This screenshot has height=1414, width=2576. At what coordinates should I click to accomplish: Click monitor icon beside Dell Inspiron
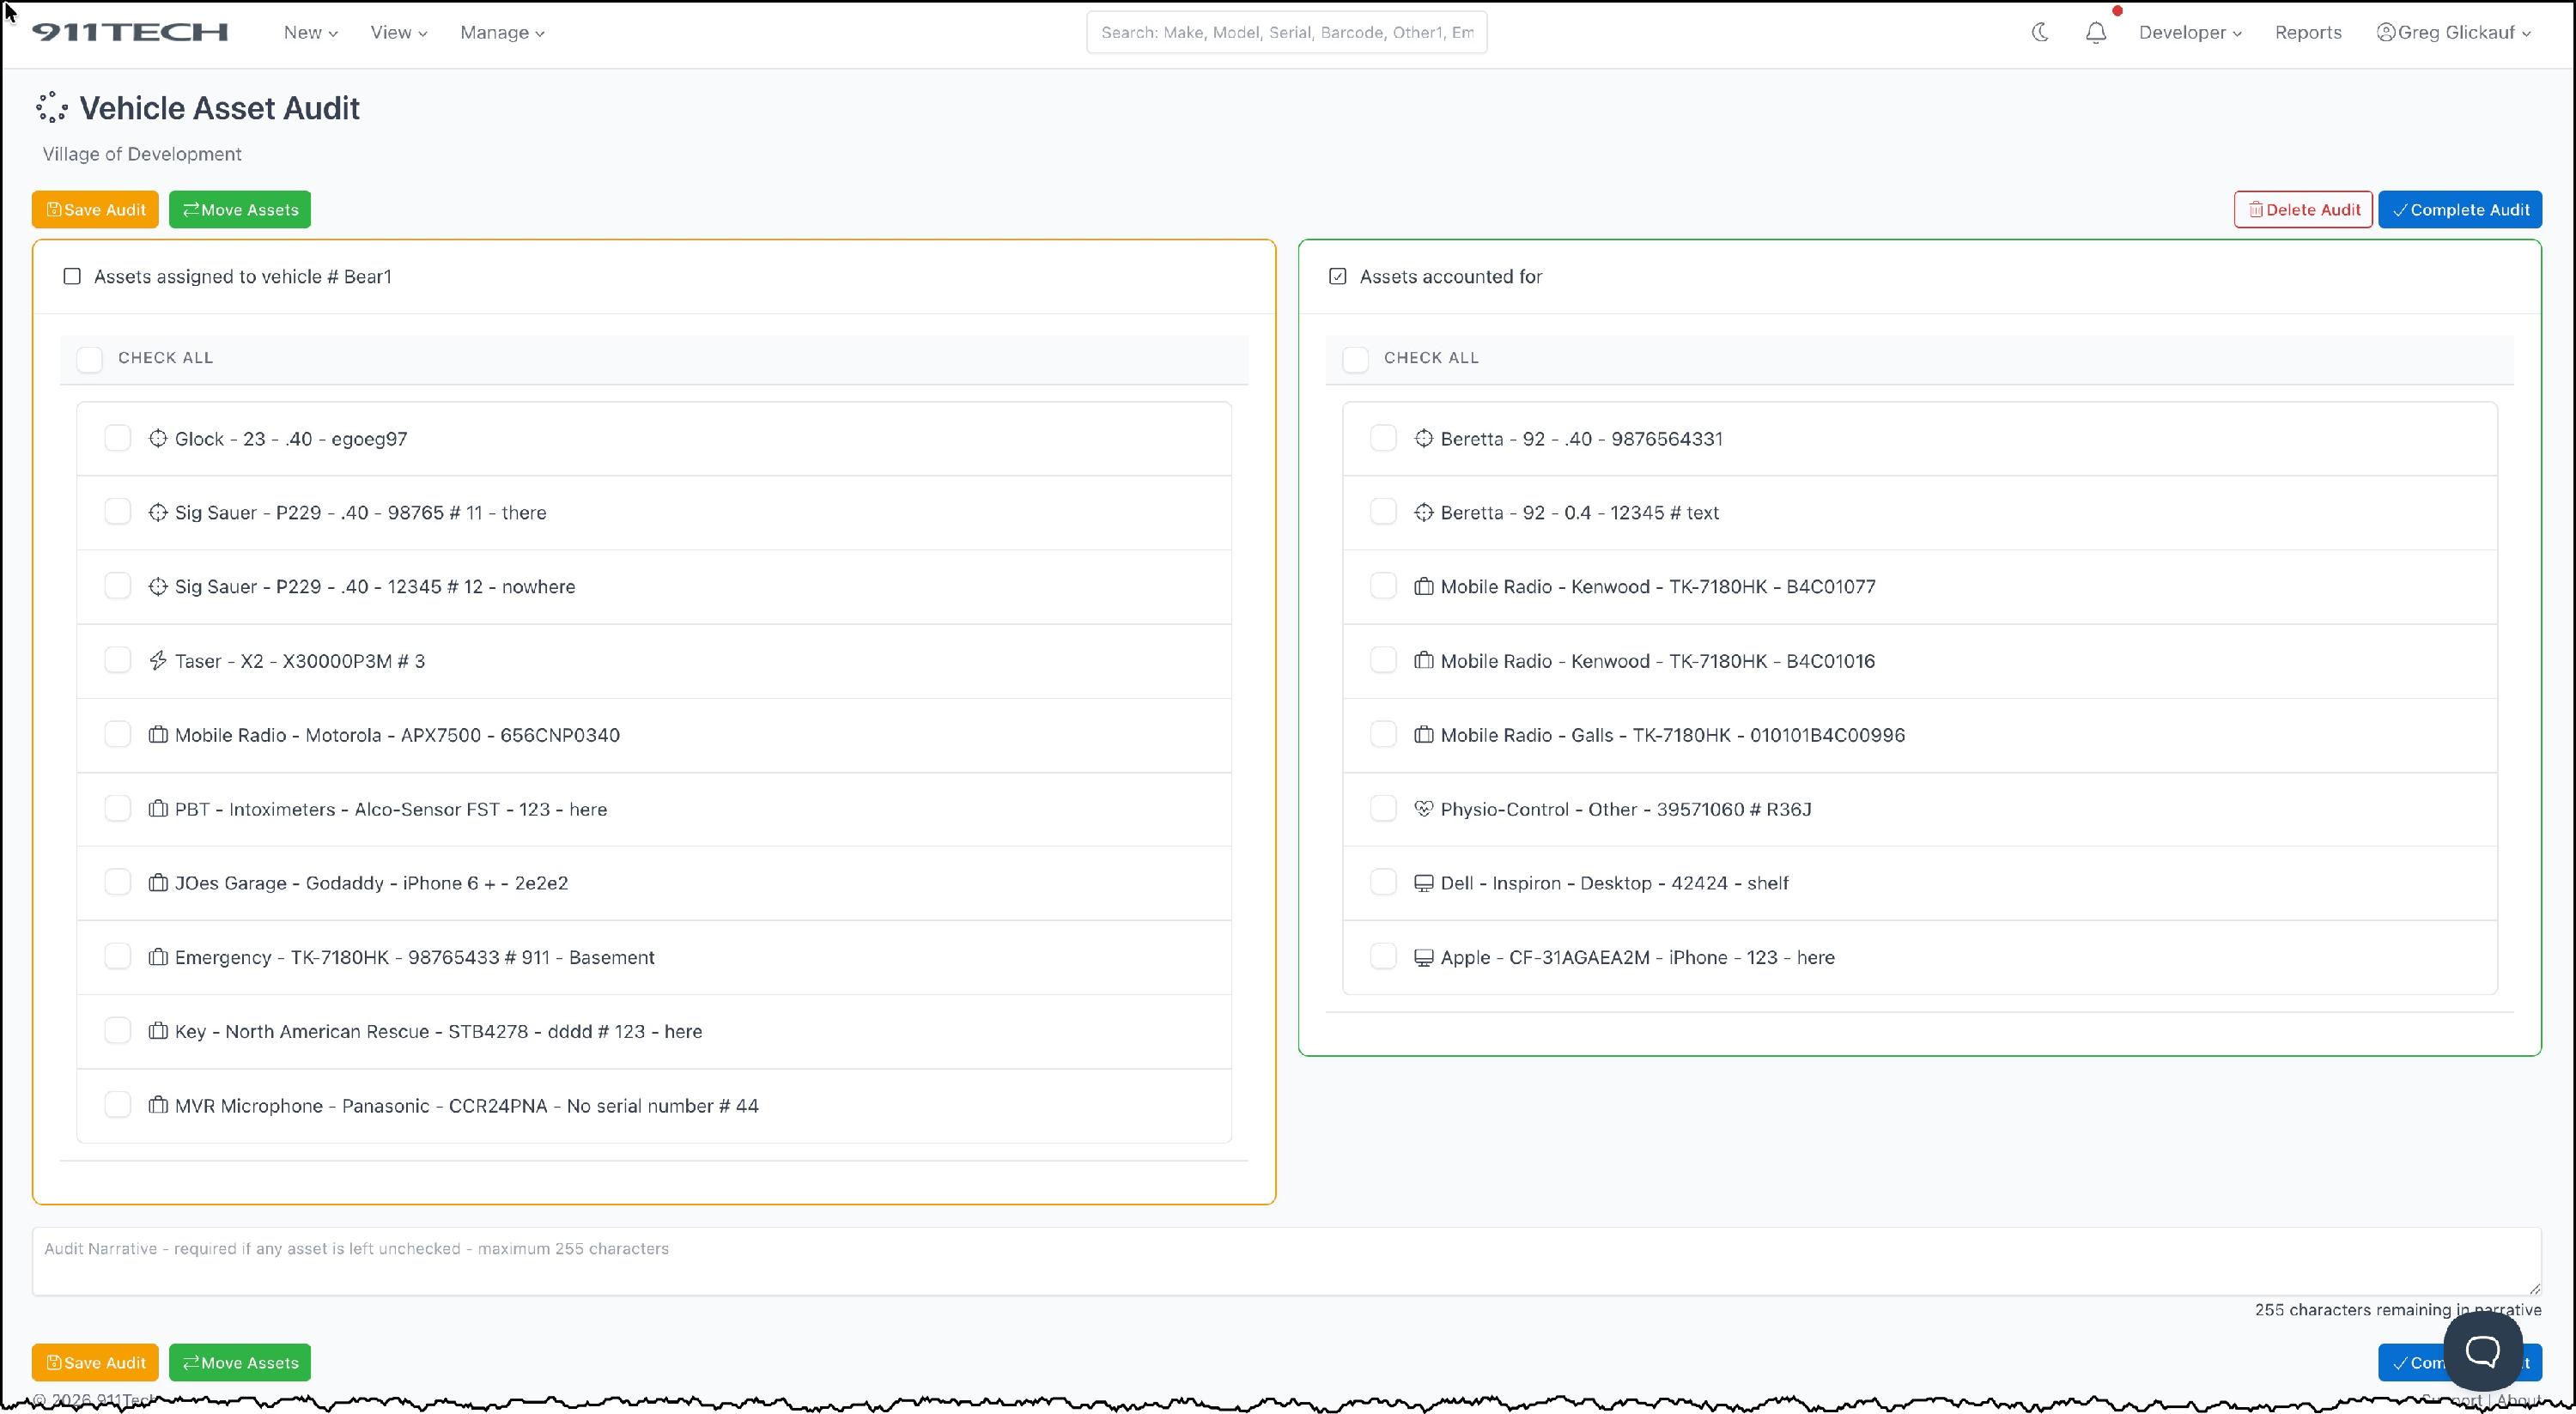[1423, 882]
